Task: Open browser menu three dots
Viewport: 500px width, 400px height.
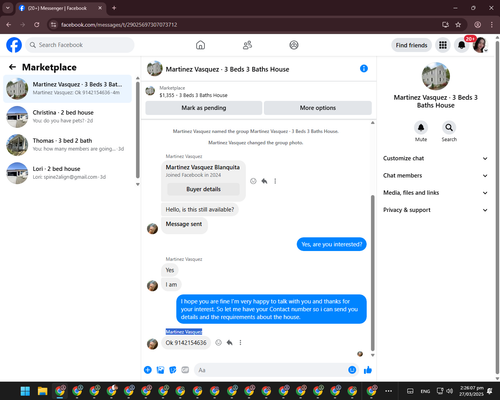Action: 492,25
